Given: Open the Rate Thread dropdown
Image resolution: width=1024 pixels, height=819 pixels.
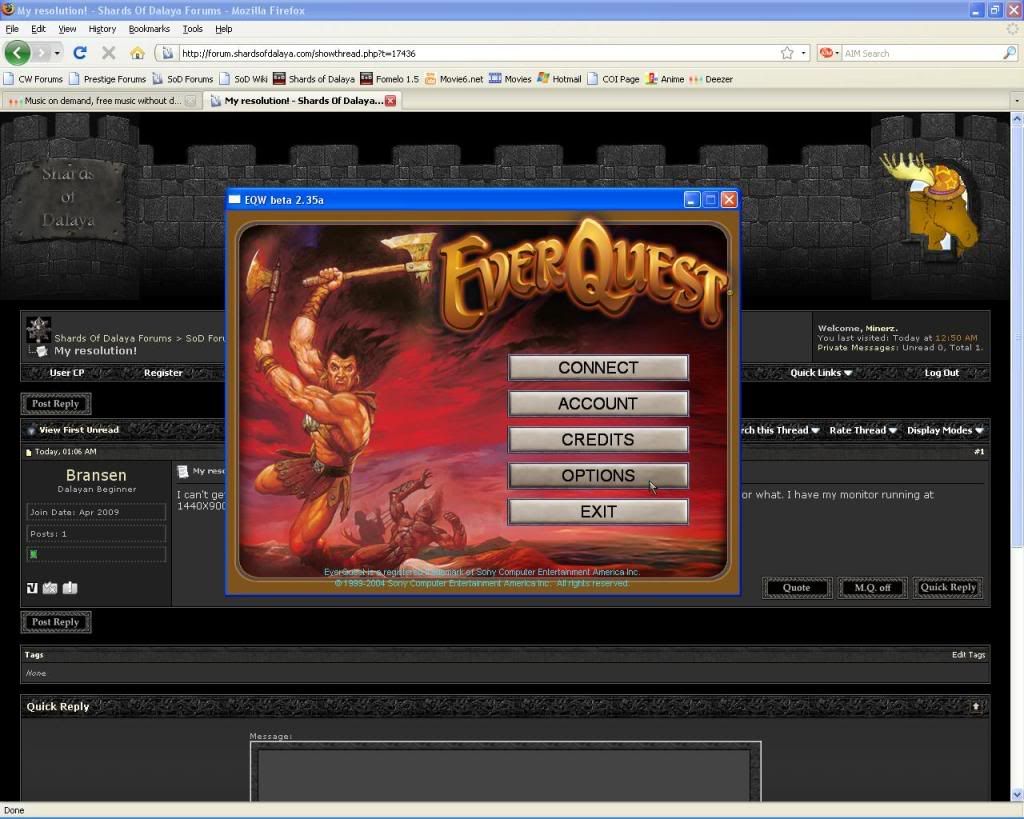Looking at the screenshot, I should coord(863,430).
